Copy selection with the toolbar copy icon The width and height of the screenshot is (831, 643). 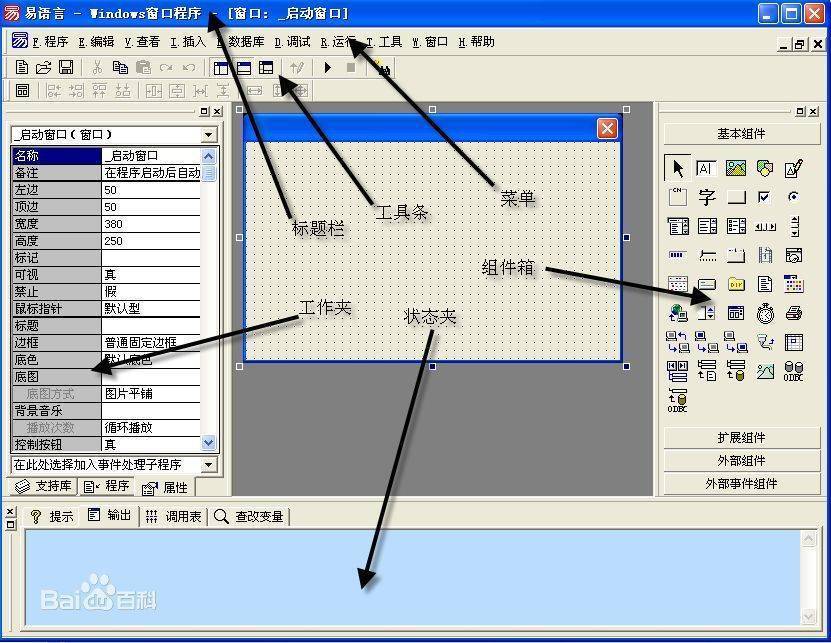[120, 67]
